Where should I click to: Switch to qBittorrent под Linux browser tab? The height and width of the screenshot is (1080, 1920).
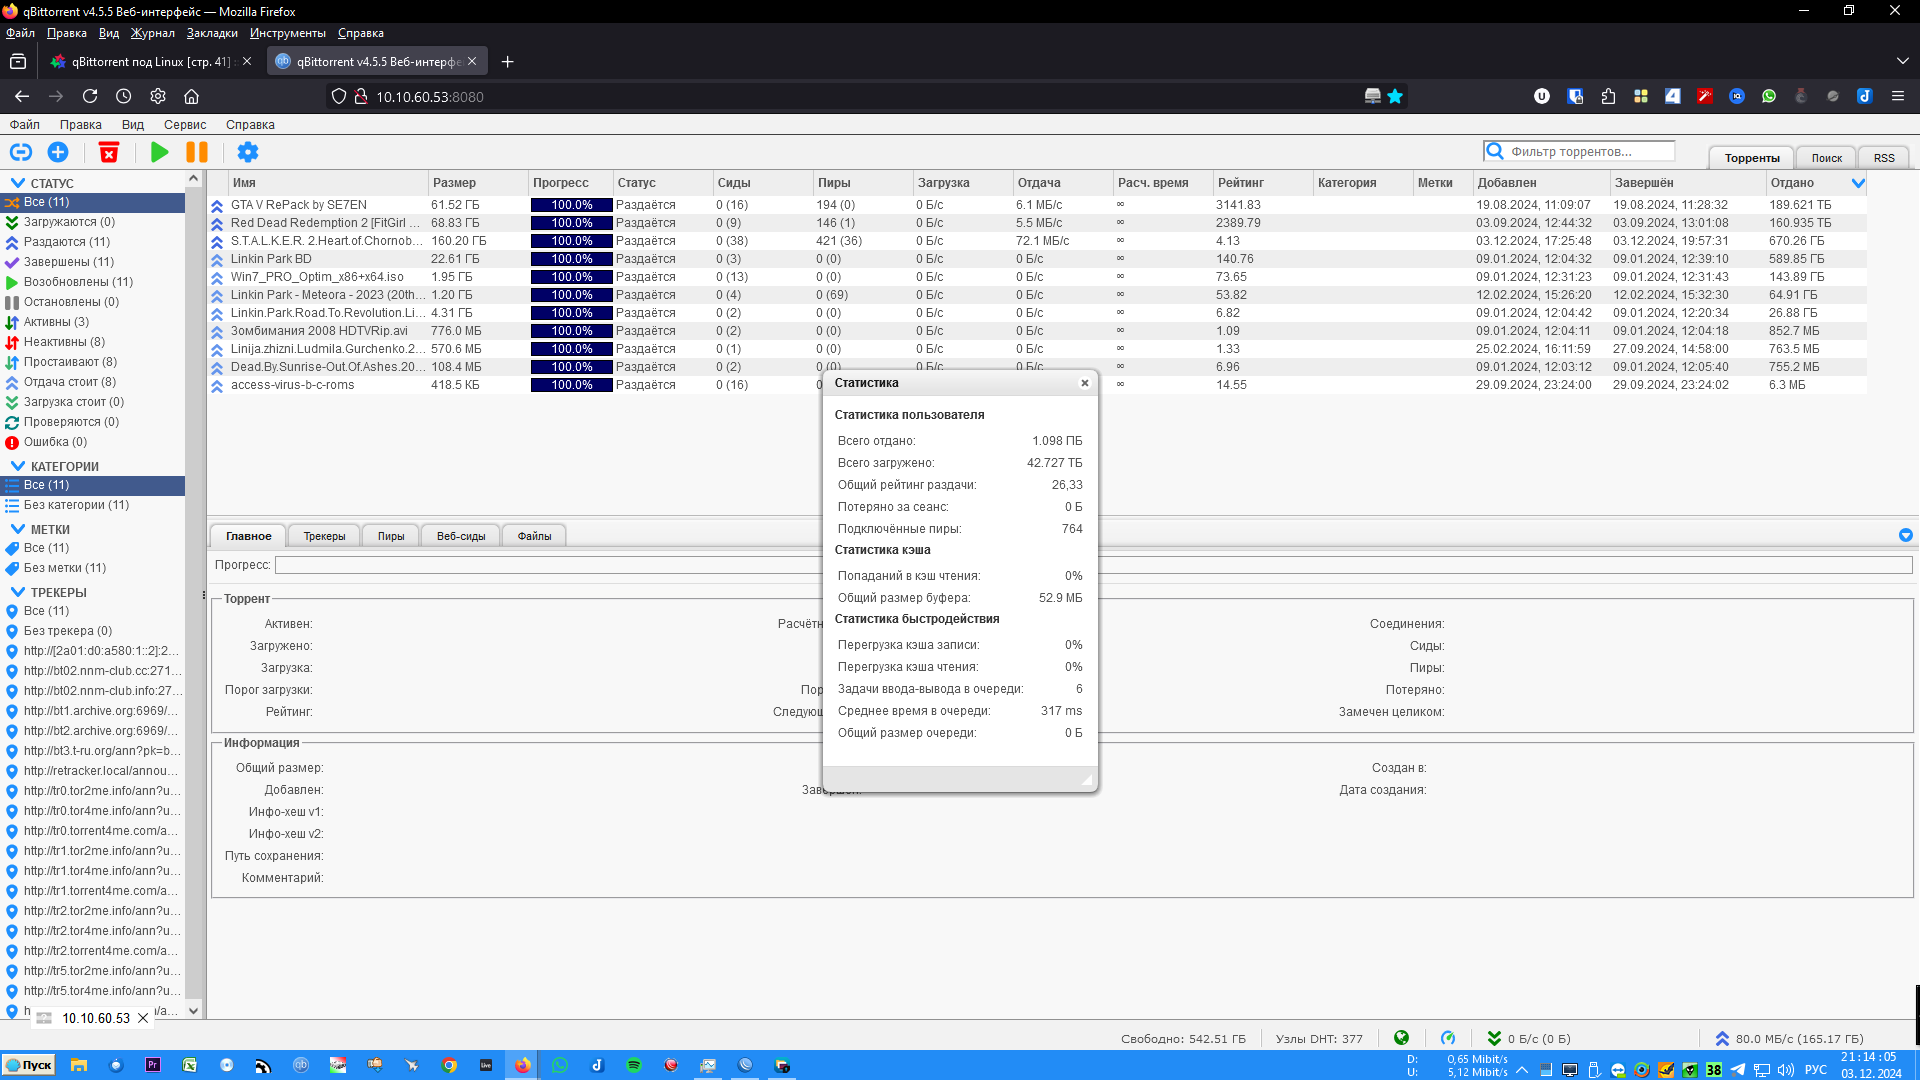(x=150, y=61)
